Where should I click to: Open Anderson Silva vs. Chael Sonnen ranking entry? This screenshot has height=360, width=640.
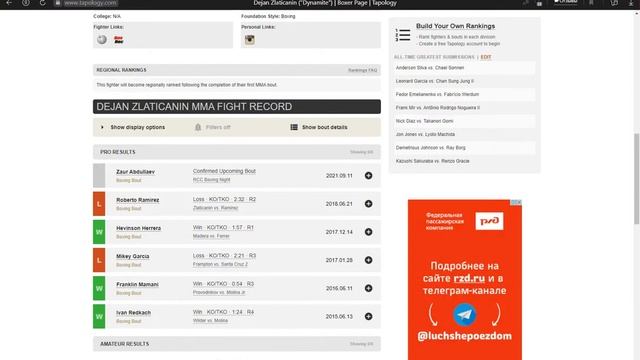tap(430, 68)
